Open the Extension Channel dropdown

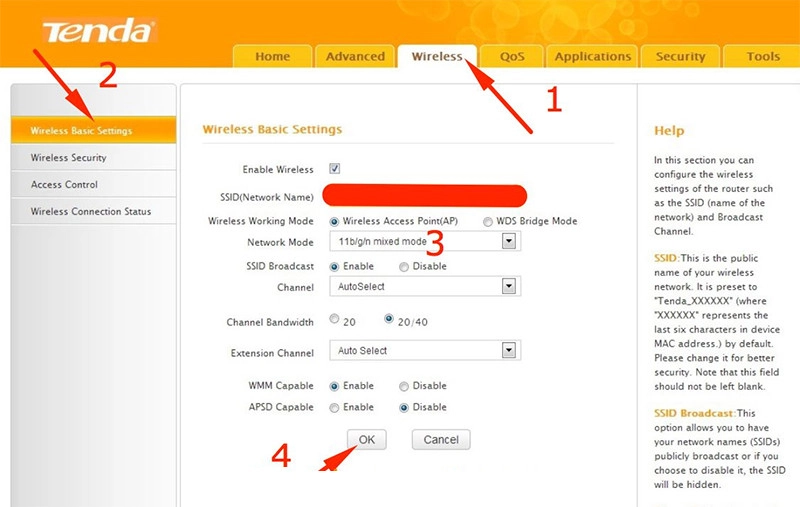coord(508,351)
